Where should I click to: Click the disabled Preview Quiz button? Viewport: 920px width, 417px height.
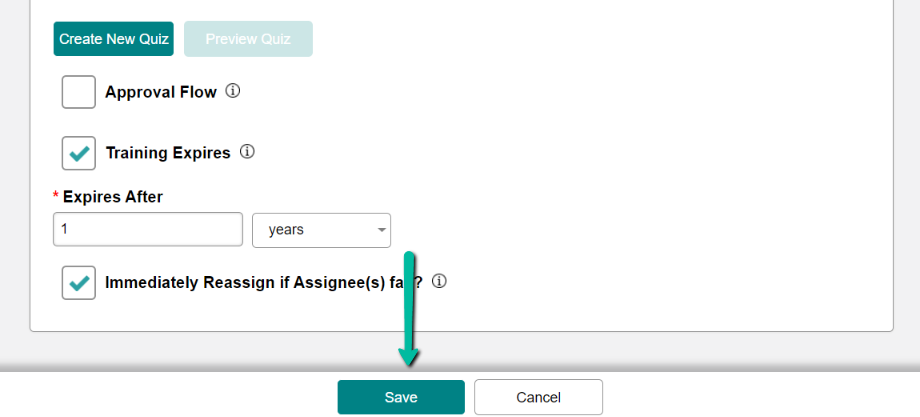click(248, 39)
